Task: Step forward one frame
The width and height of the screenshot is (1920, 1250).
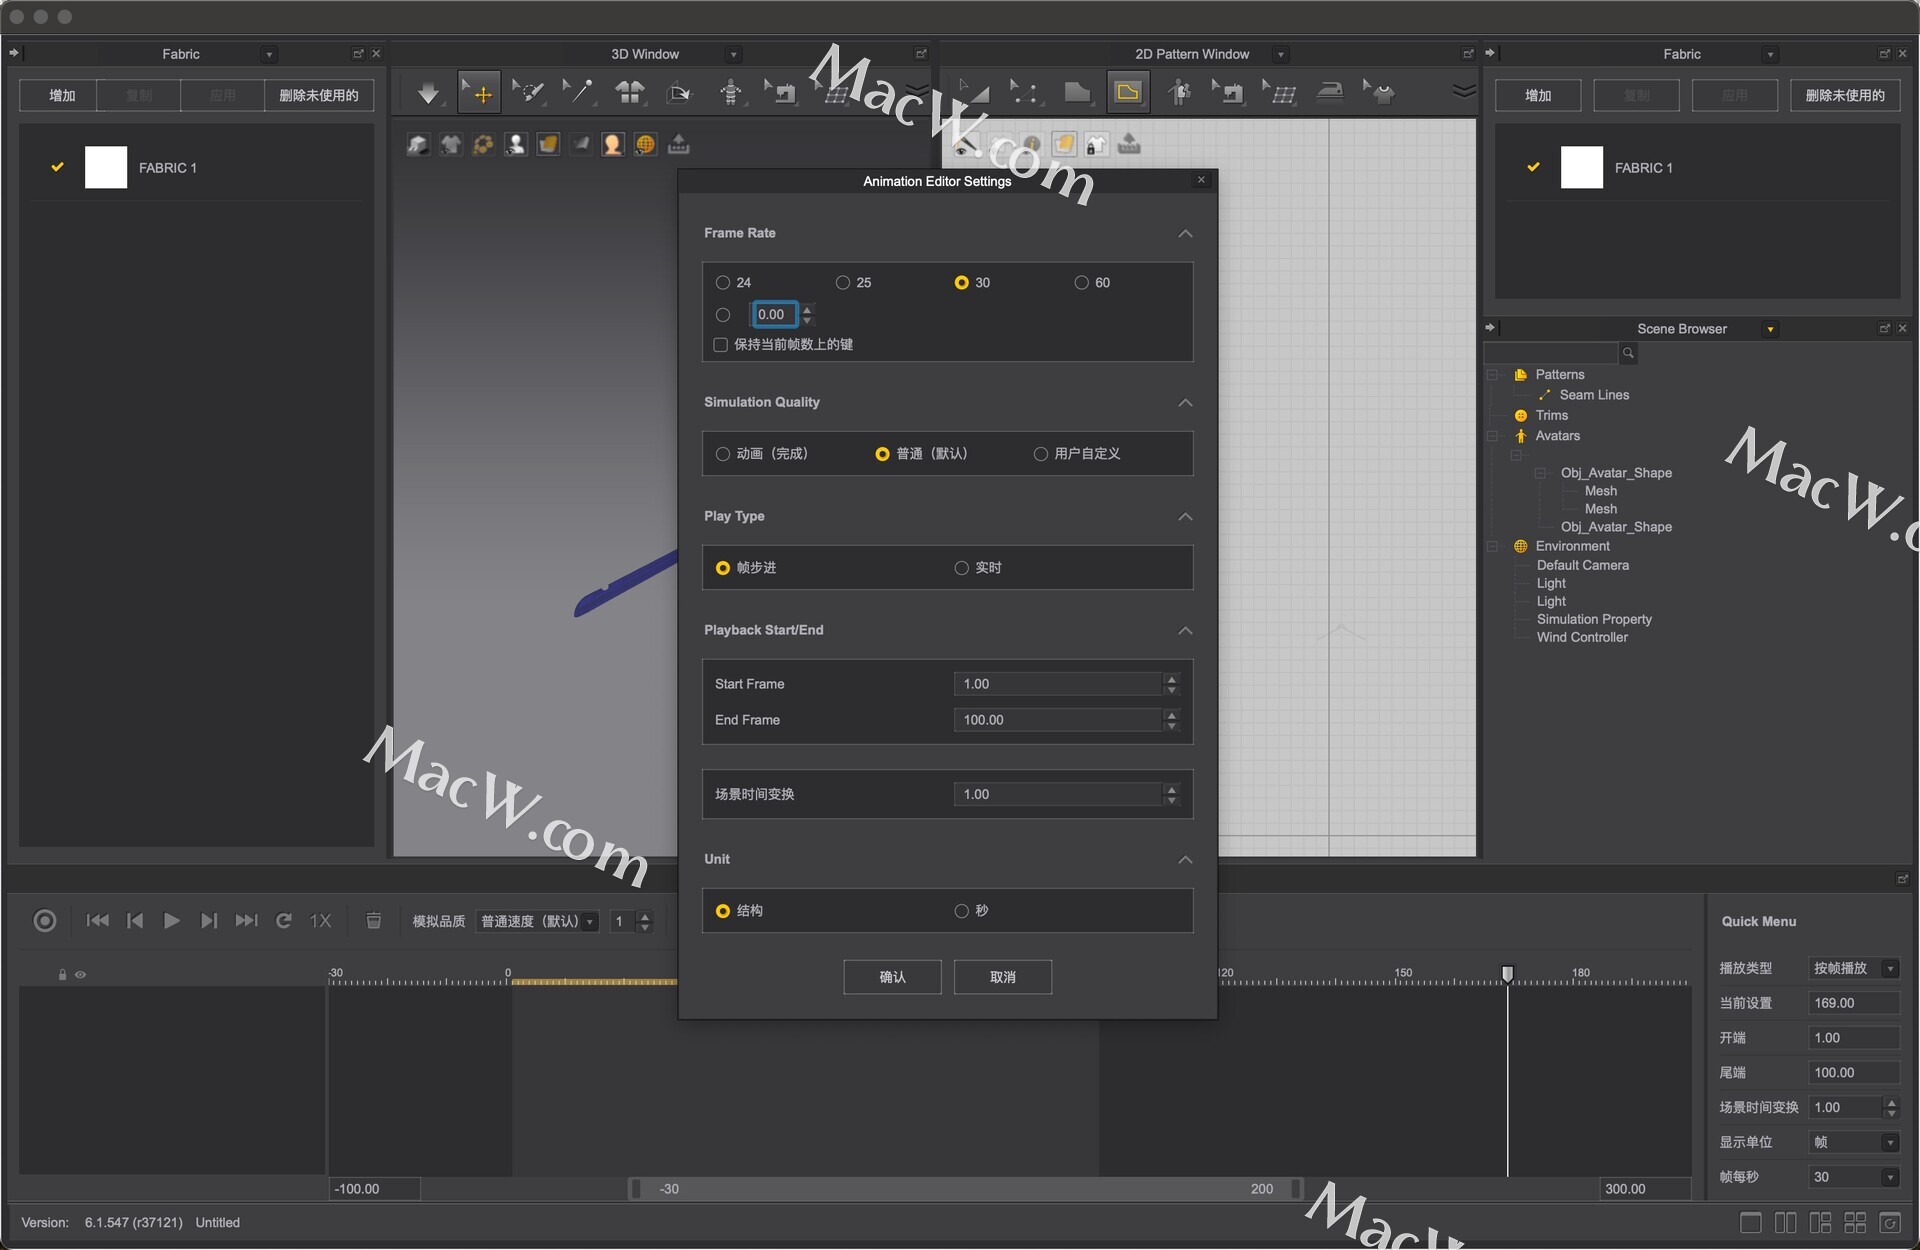Action: (x=209, y=921)
